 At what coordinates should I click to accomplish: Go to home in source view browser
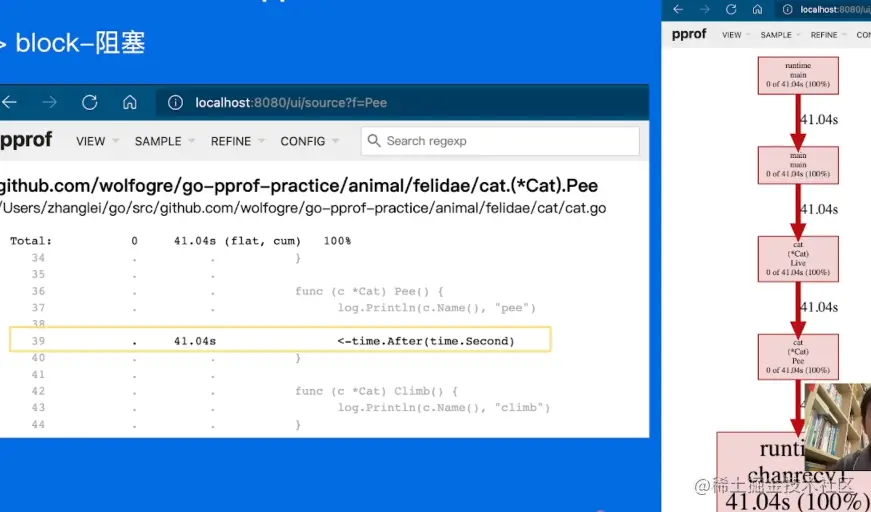(130, 102)
